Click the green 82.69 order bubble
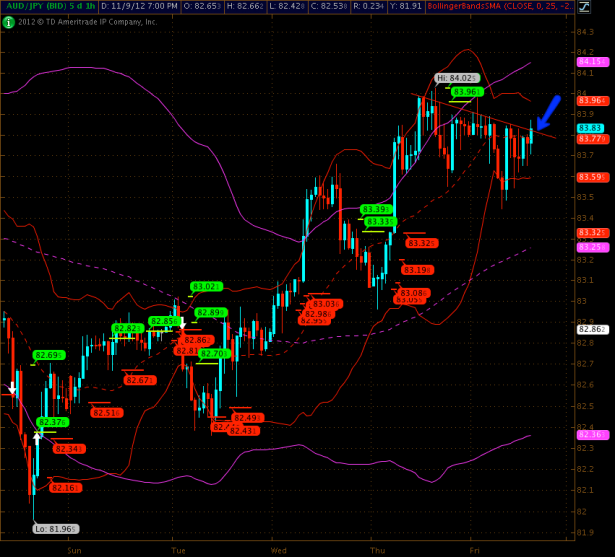615x557 pixels. 49,355
